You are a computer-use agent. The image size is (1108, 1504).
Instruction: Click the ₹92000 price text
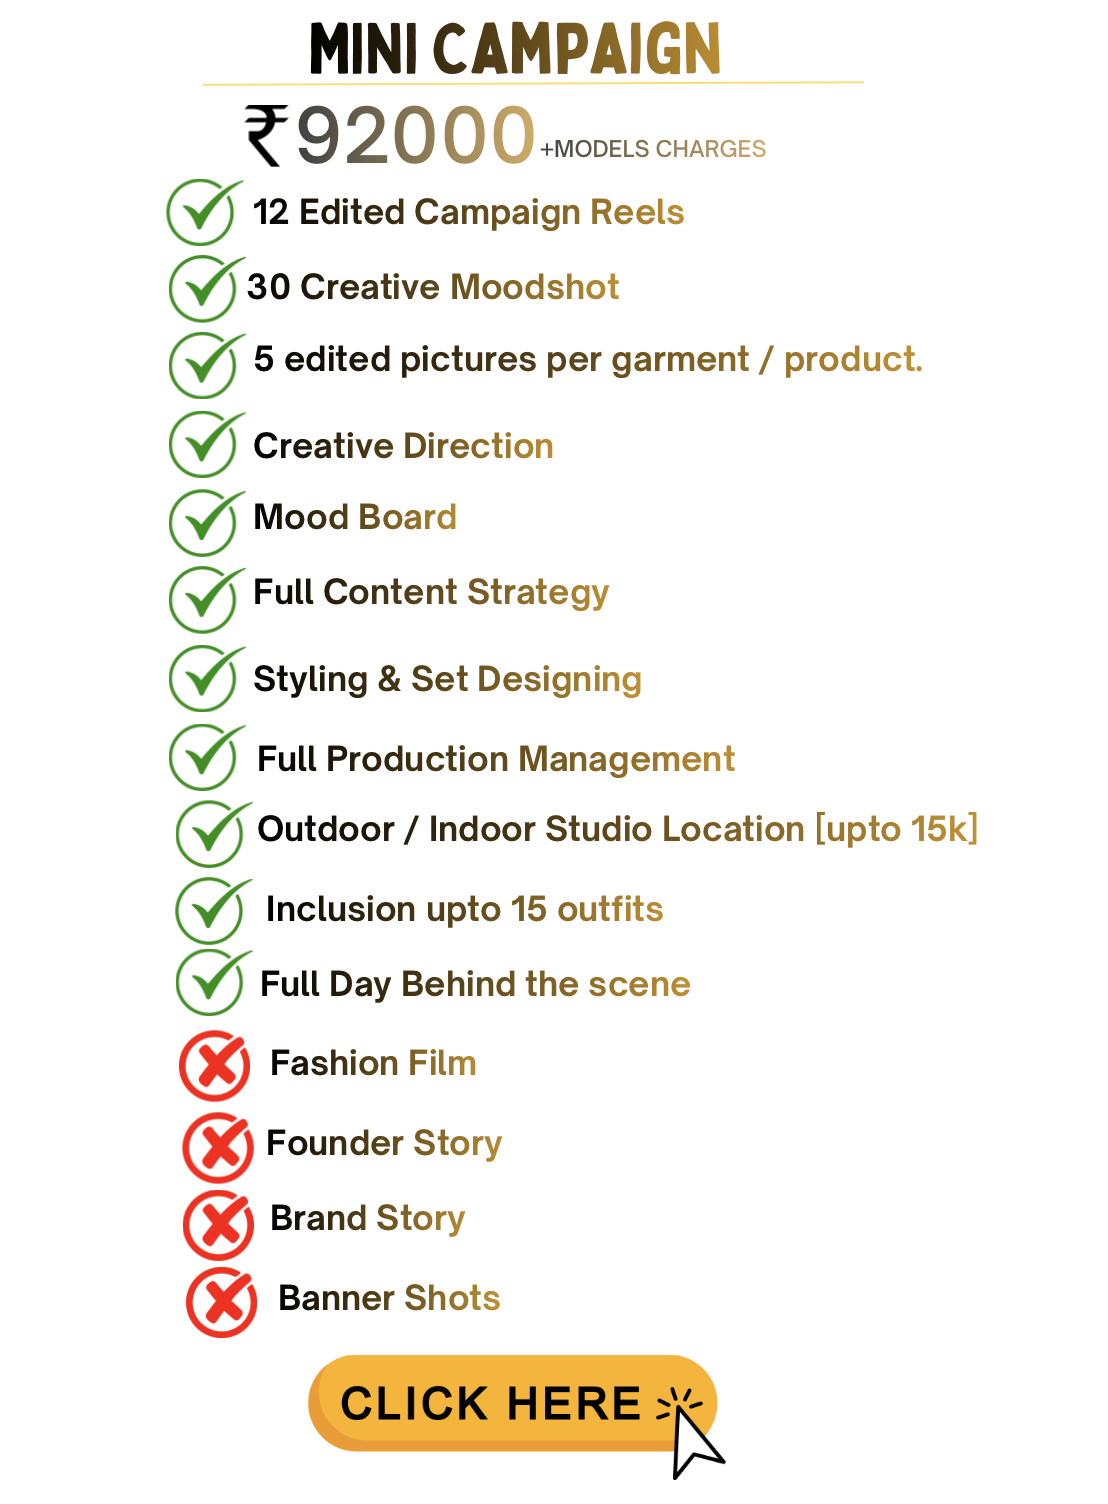(414, 136)
